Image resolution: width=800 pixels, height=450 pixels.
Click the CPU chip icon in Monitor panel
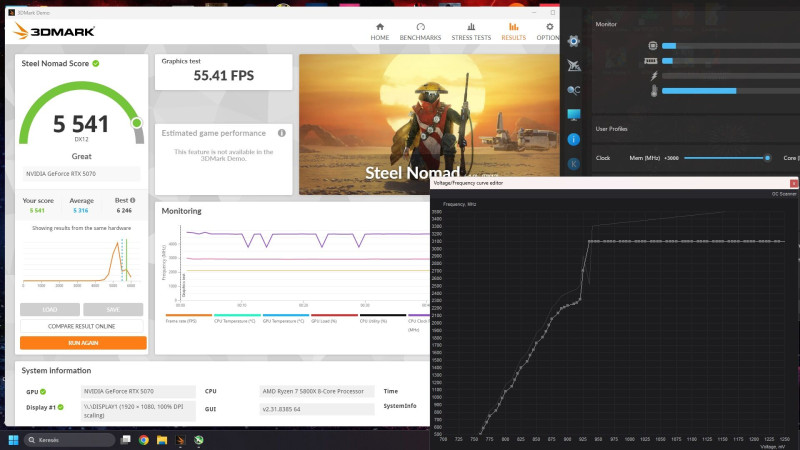click(653, 46)
